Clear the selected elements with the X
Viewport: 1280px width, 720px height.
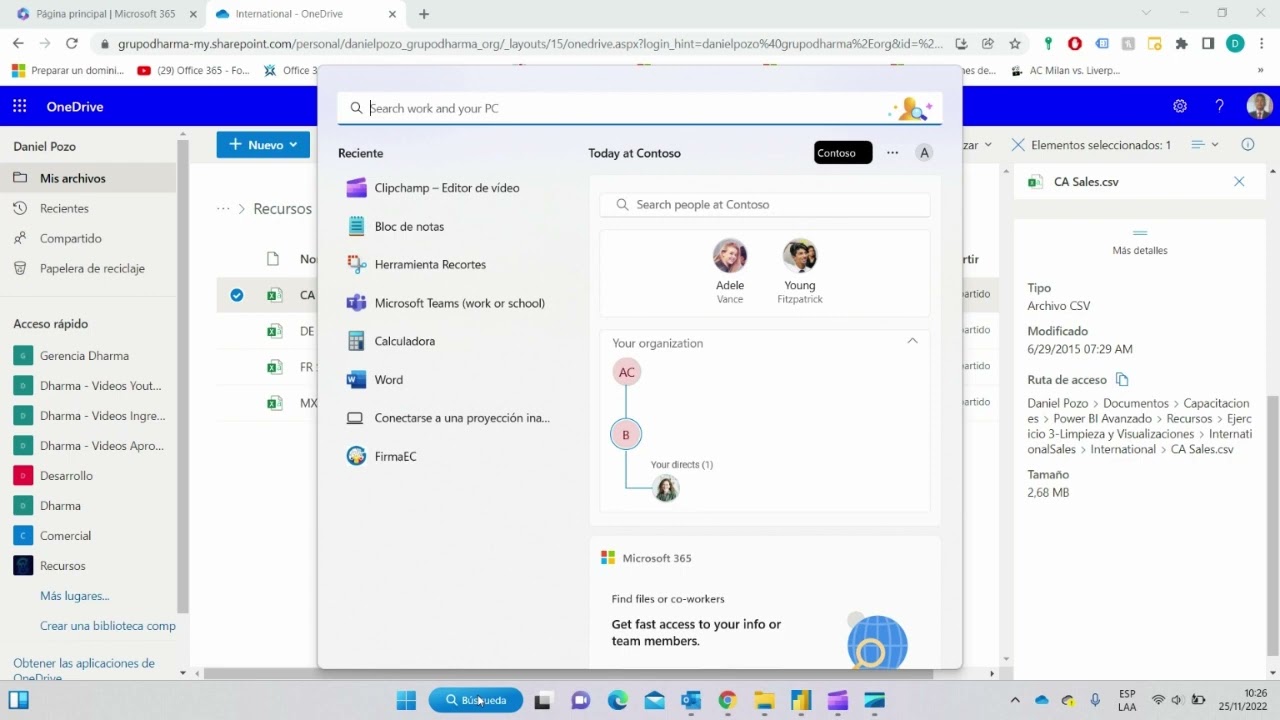(x=1018, y=145)
